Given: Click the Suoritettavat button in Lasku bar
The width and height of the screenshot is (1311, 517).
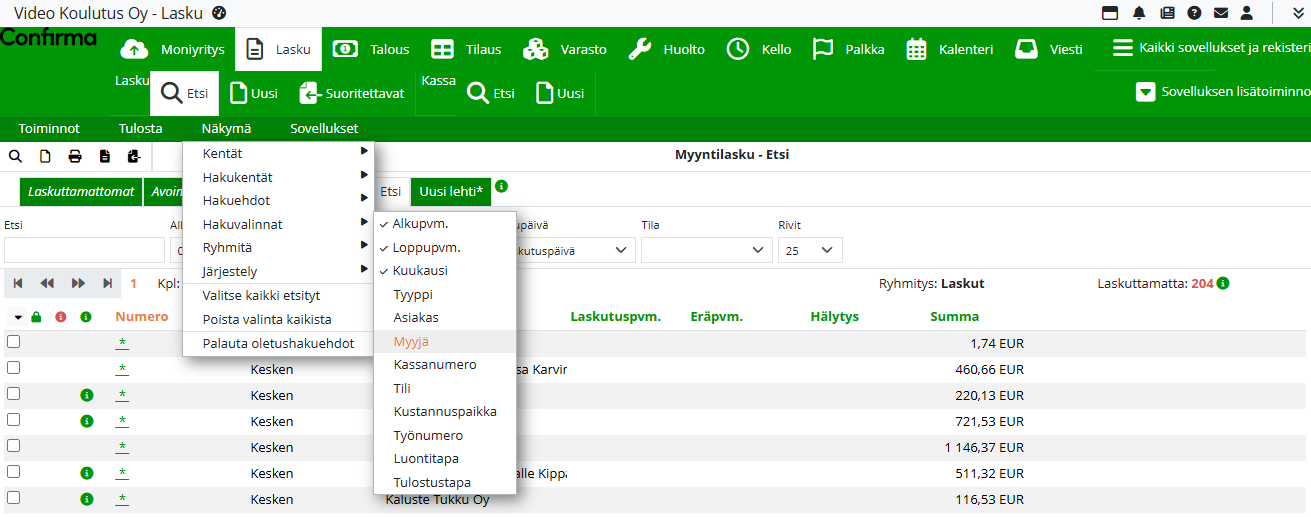Looking at the screenshot, I should pos(352,93).
